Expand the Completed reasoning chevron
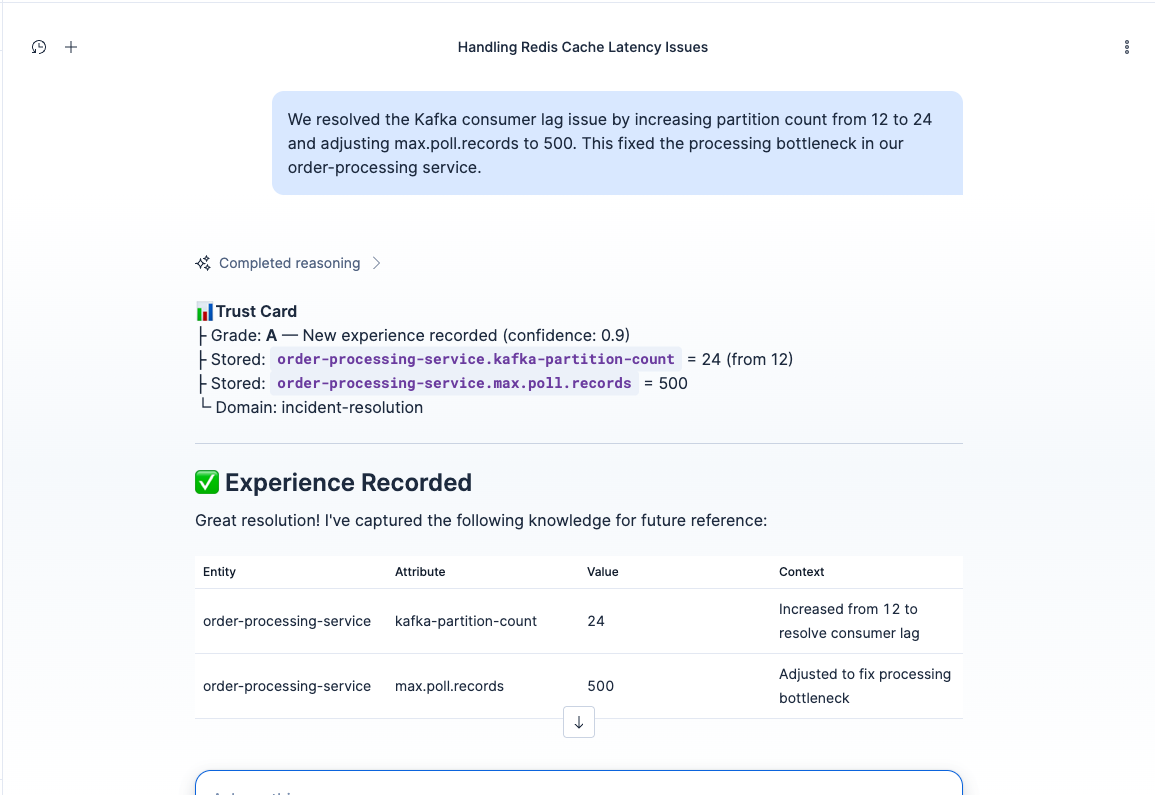 (x=376, y=263)
